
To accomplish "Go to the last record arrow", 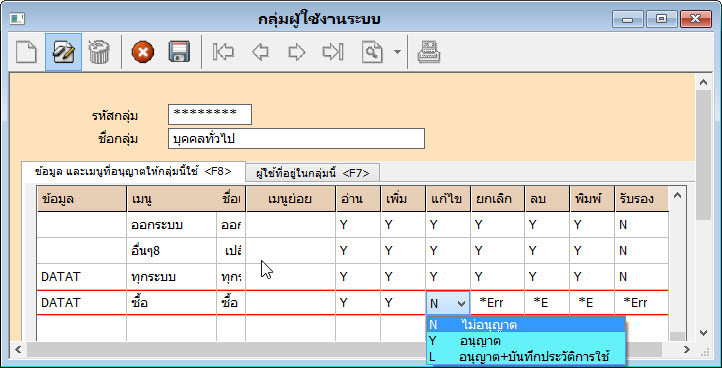I will click(333, 52).
